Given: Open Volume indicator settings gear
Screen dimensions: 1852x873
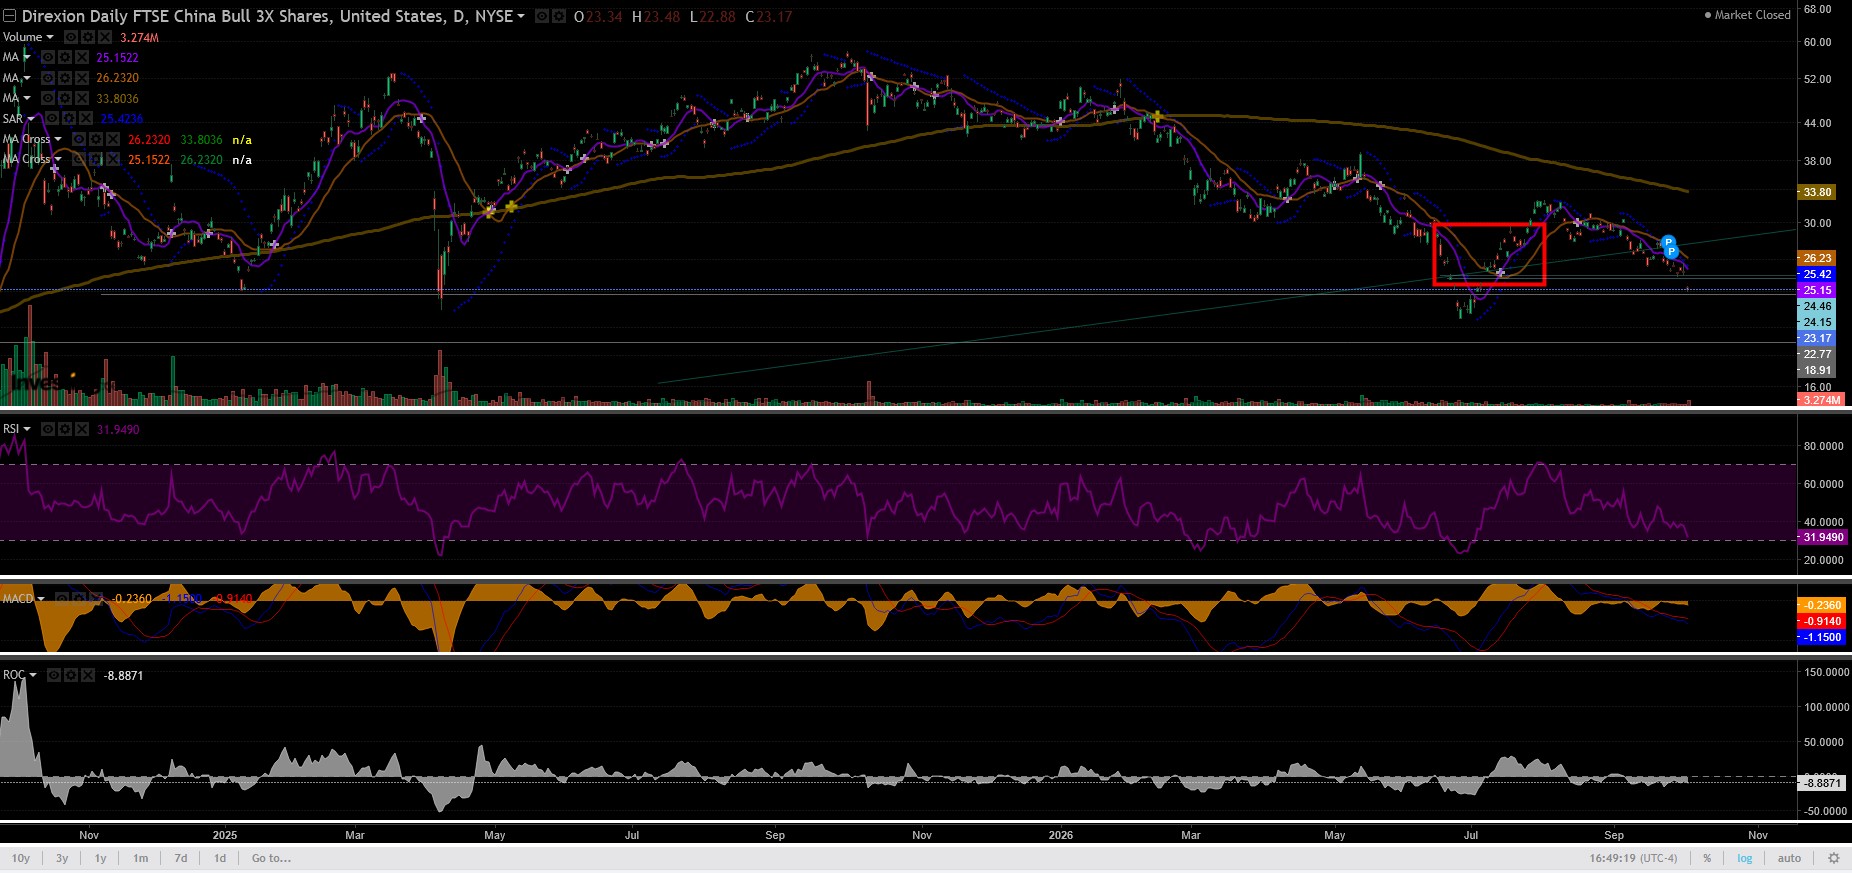Looking at the screenshot, I should 87,37.
